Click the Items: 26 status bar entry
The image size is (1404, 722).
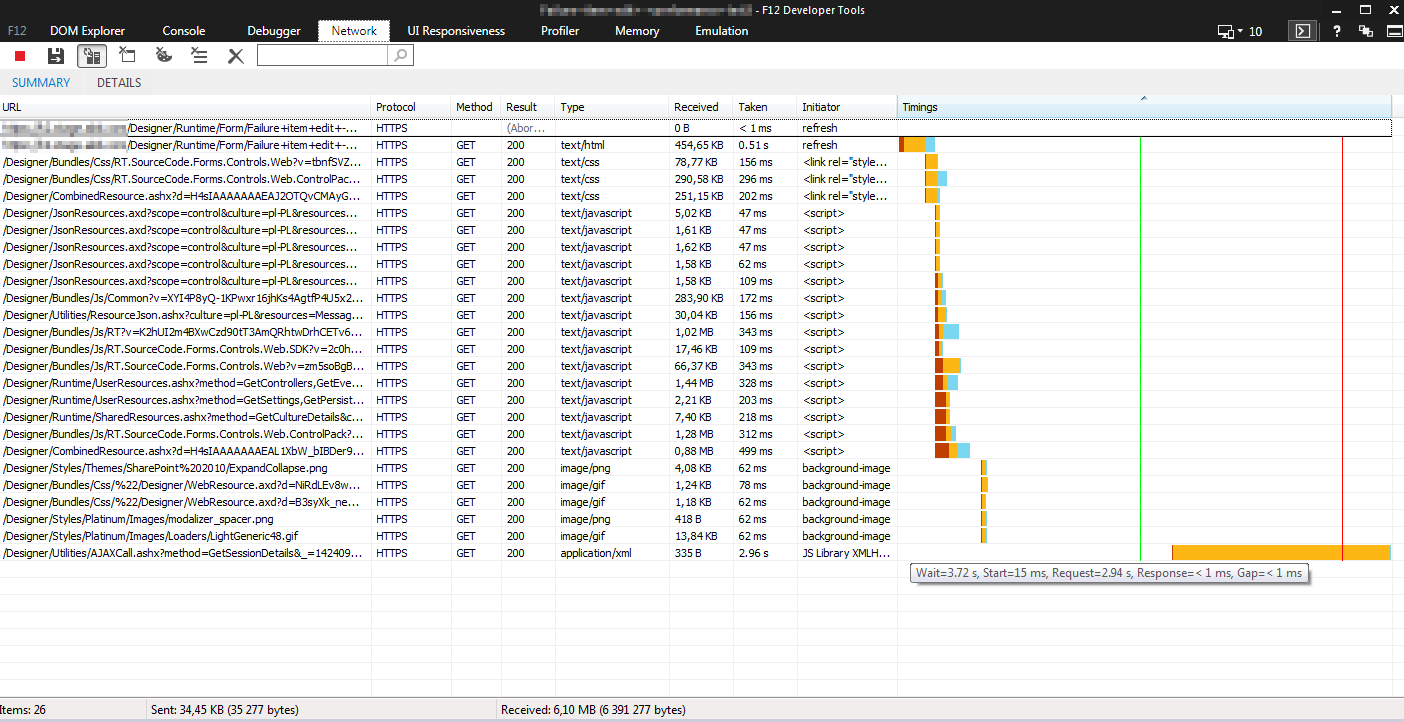click(23, 710)
